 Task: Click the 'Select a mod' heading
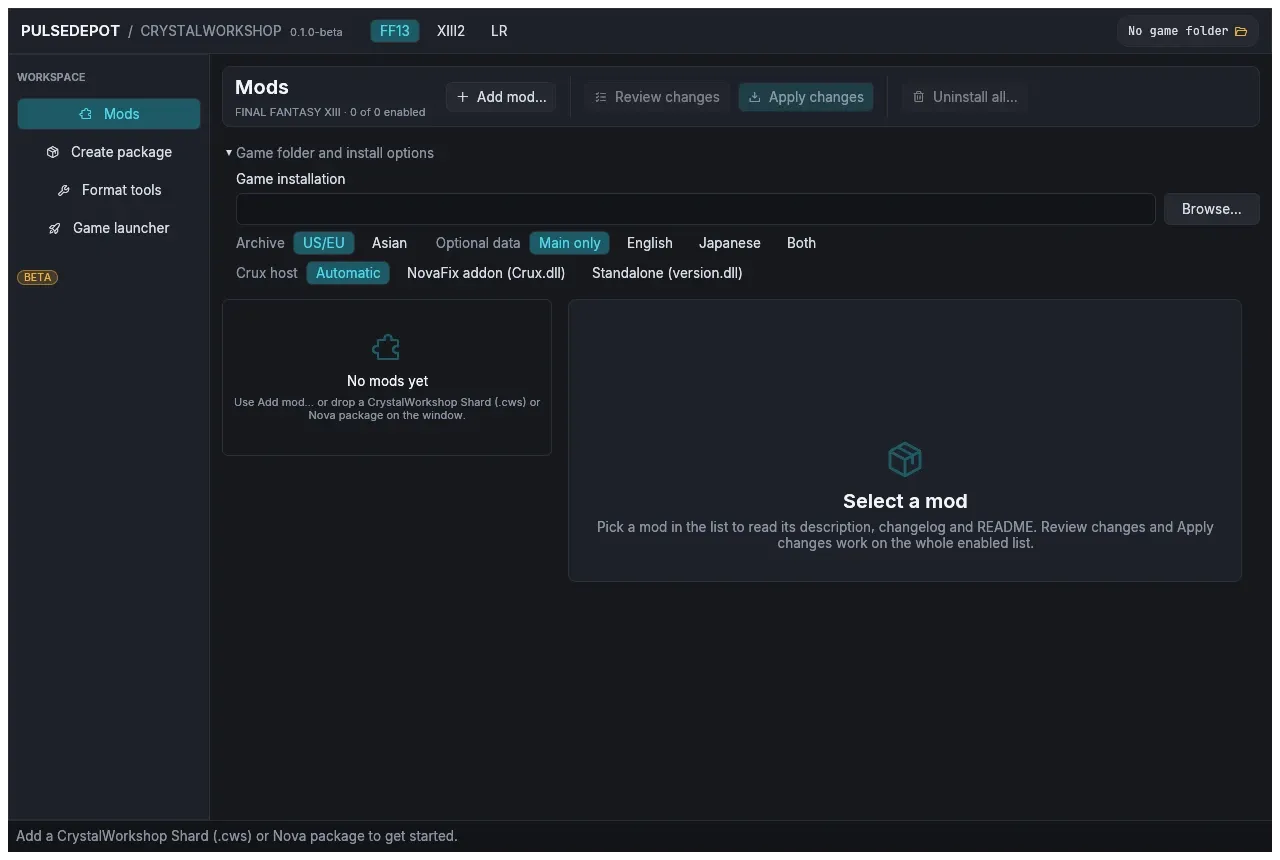coord(905,501)
